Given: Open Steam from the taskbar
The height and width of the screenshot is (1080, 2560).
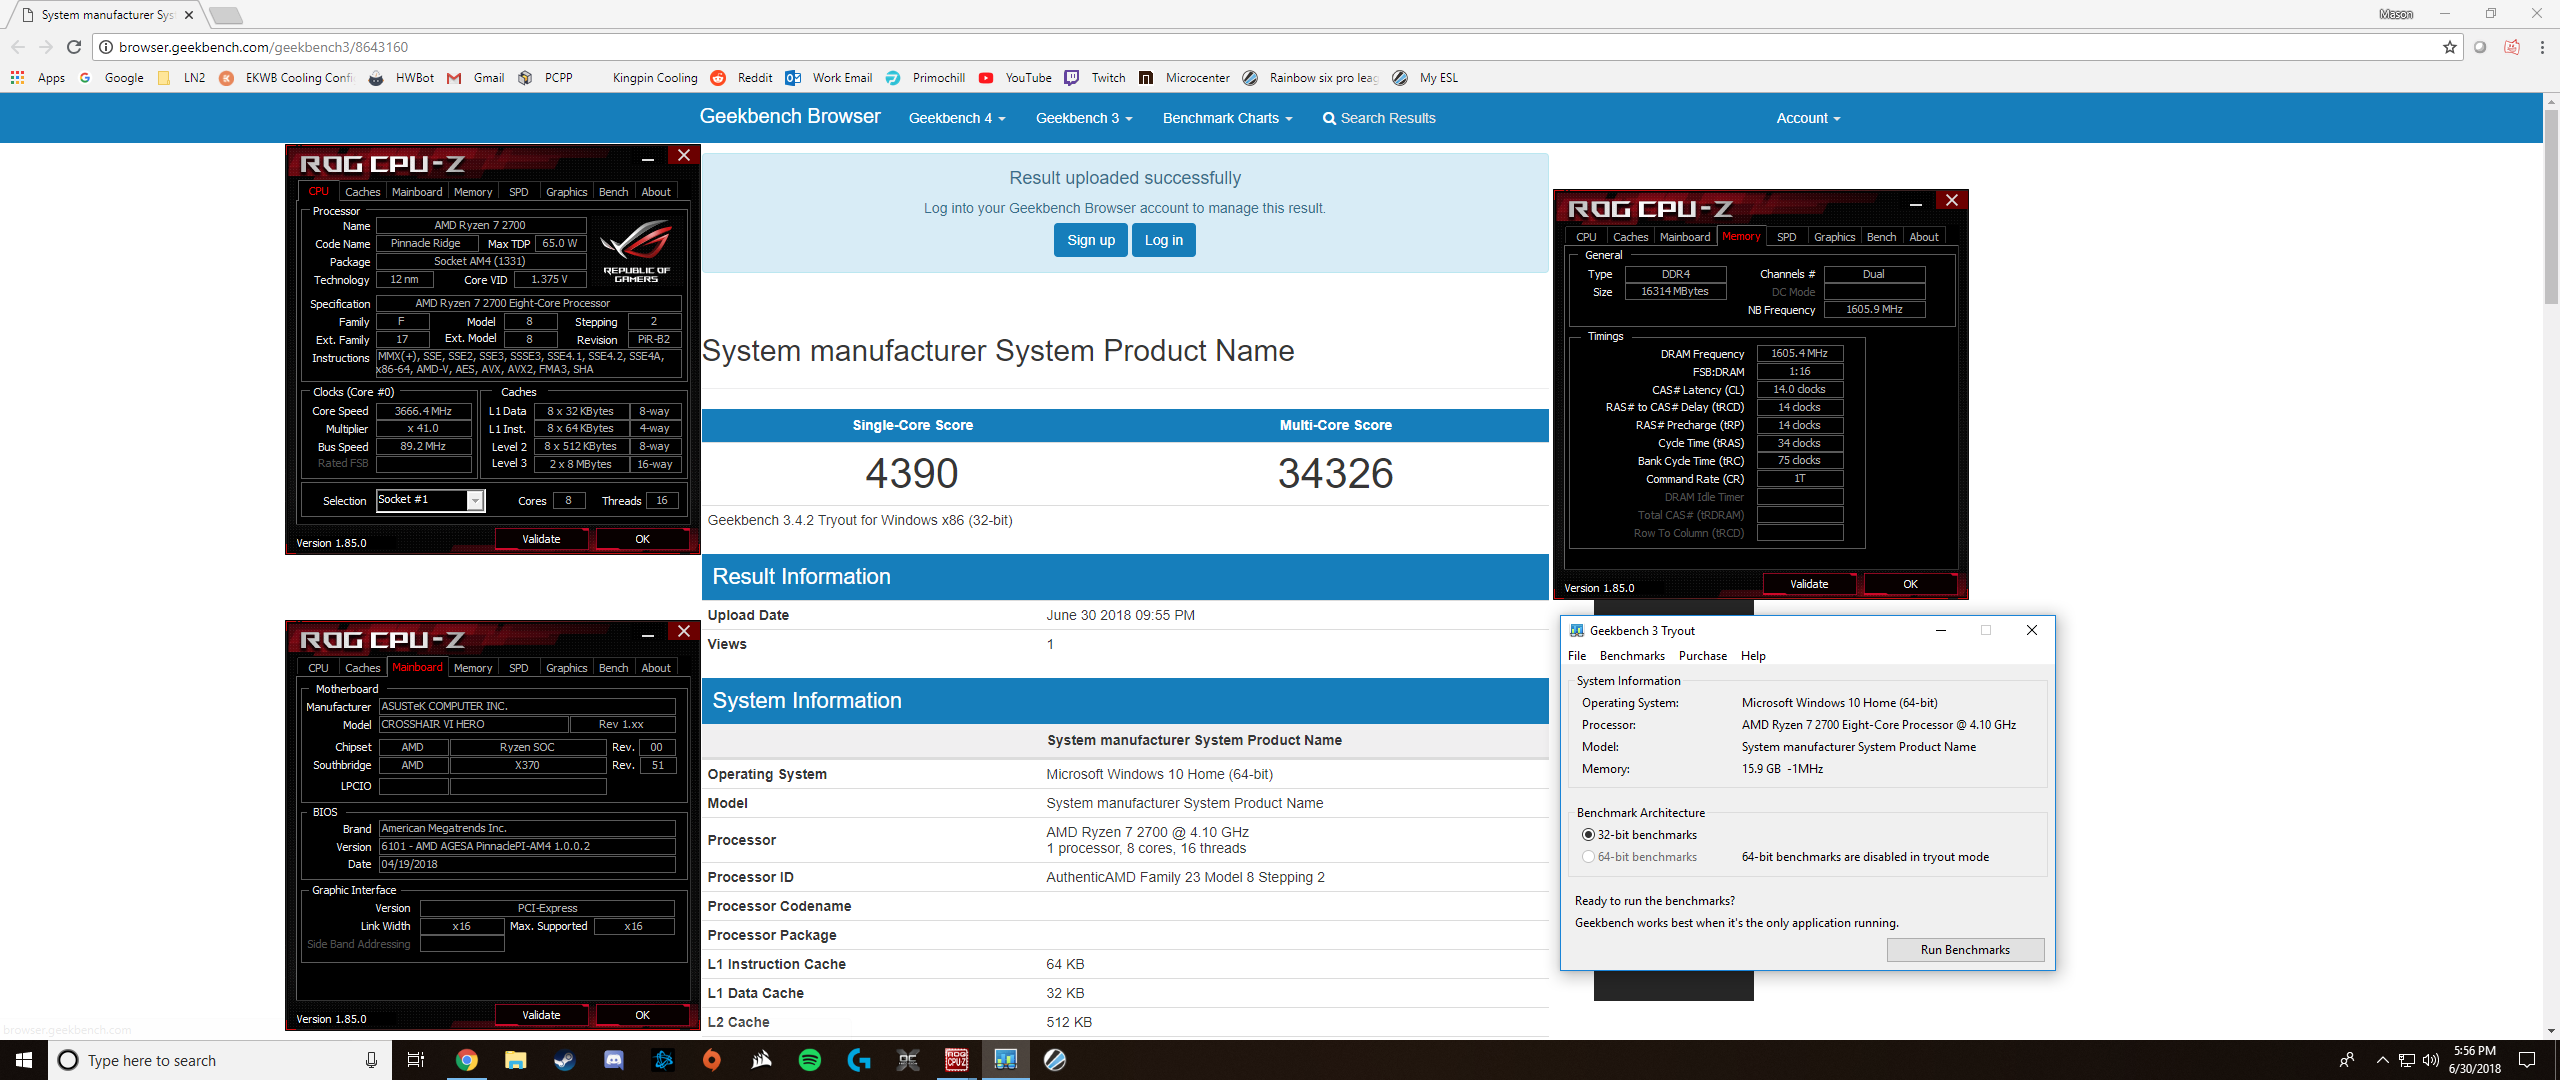Looking at the screenshot, I should 564,1060.
